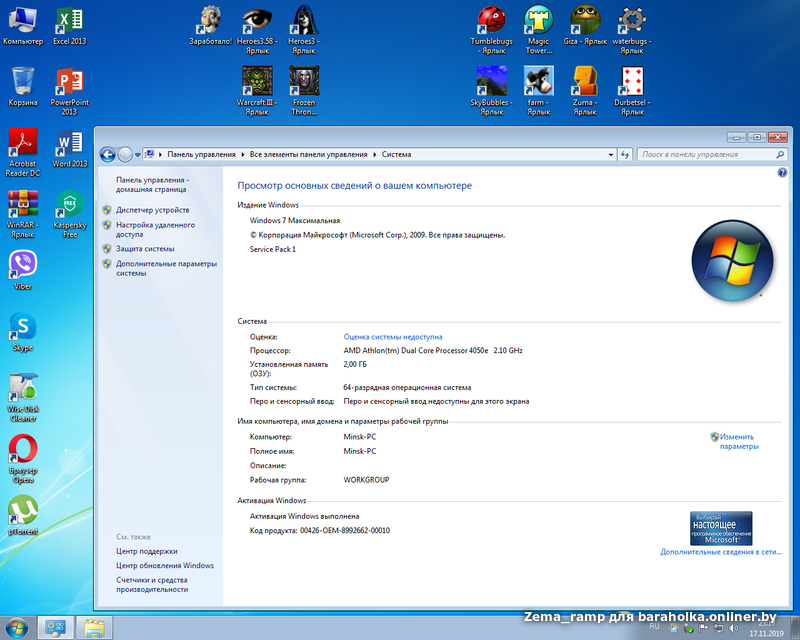Viewport: 800px width, 640px height.
Task: Click the volume speaker tray icon
Action: 733,628
